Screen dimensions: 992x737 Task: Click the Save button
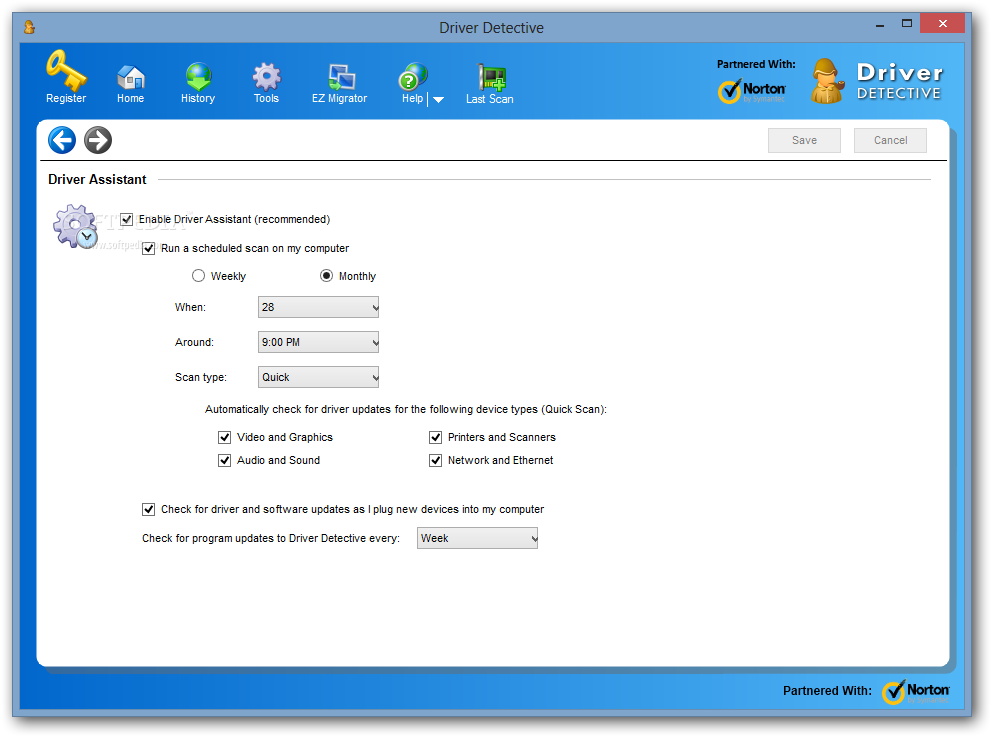pyautogui.click(x=804, y=140)
